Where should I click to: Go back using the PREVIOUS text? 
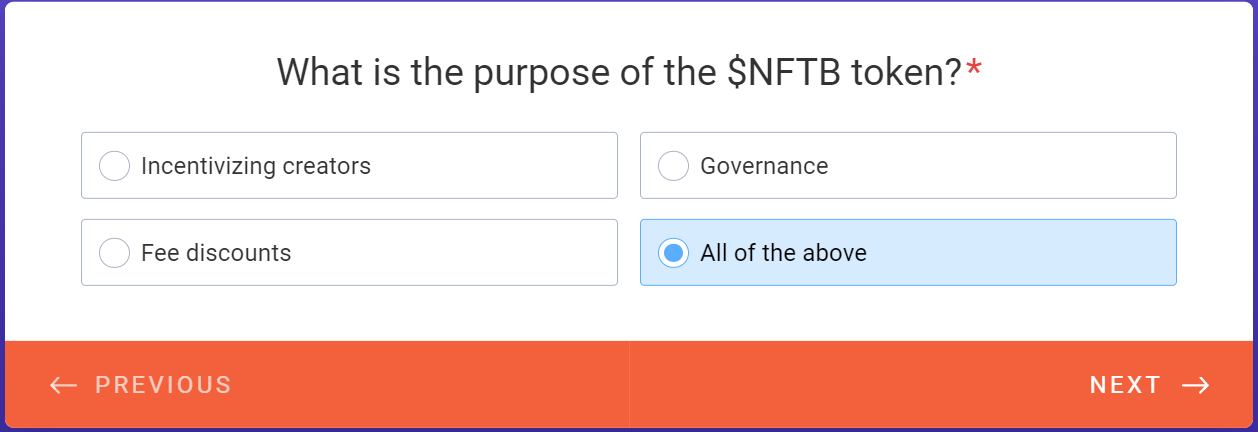[163, 386]
